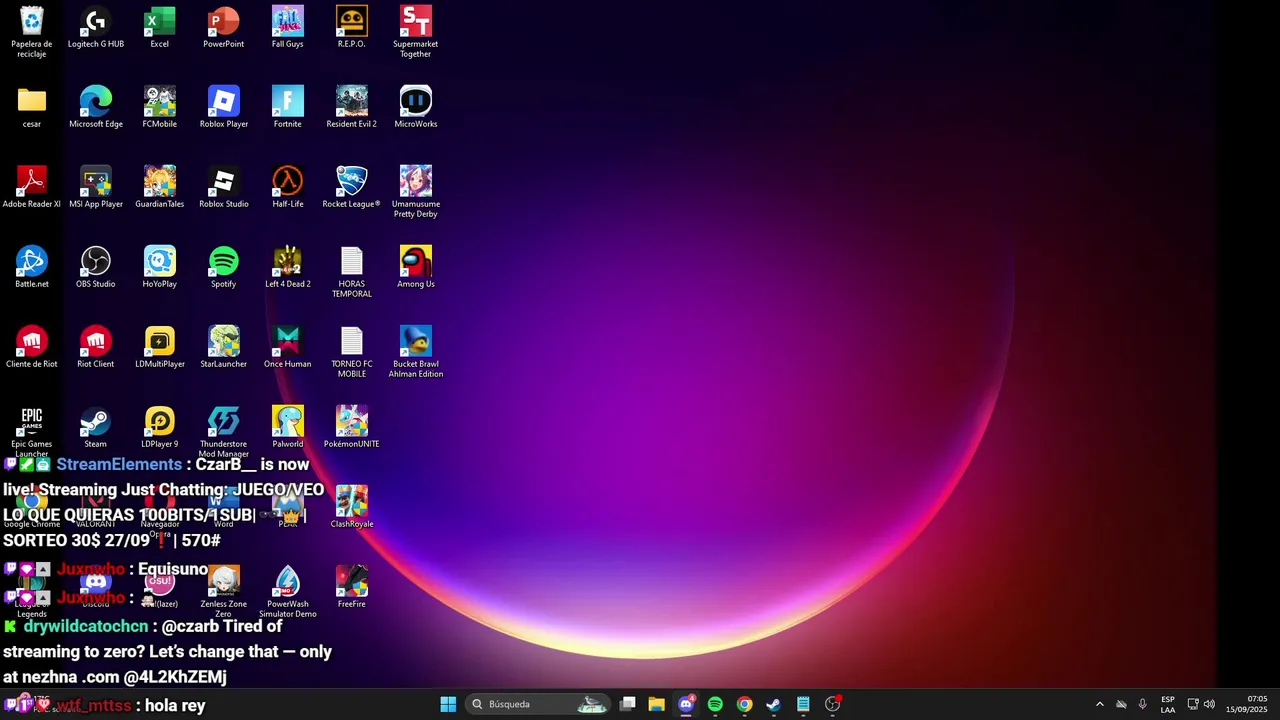Open the ESP LAA language switcher
1280x720 pixels.
coord(1168,704)
